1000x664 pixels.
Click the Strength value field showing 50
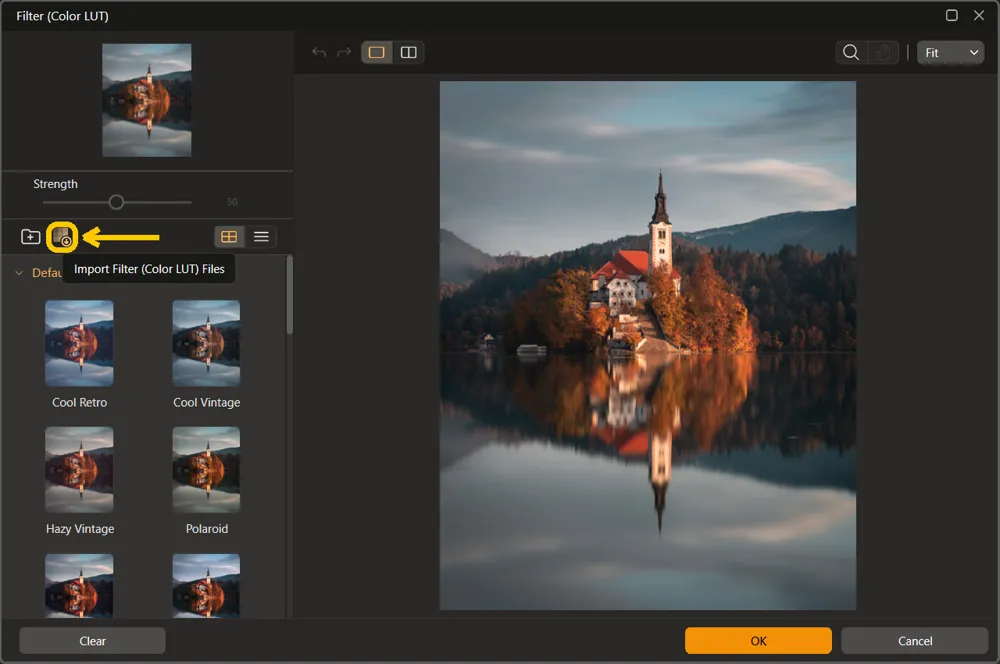(x=232, y=202)
